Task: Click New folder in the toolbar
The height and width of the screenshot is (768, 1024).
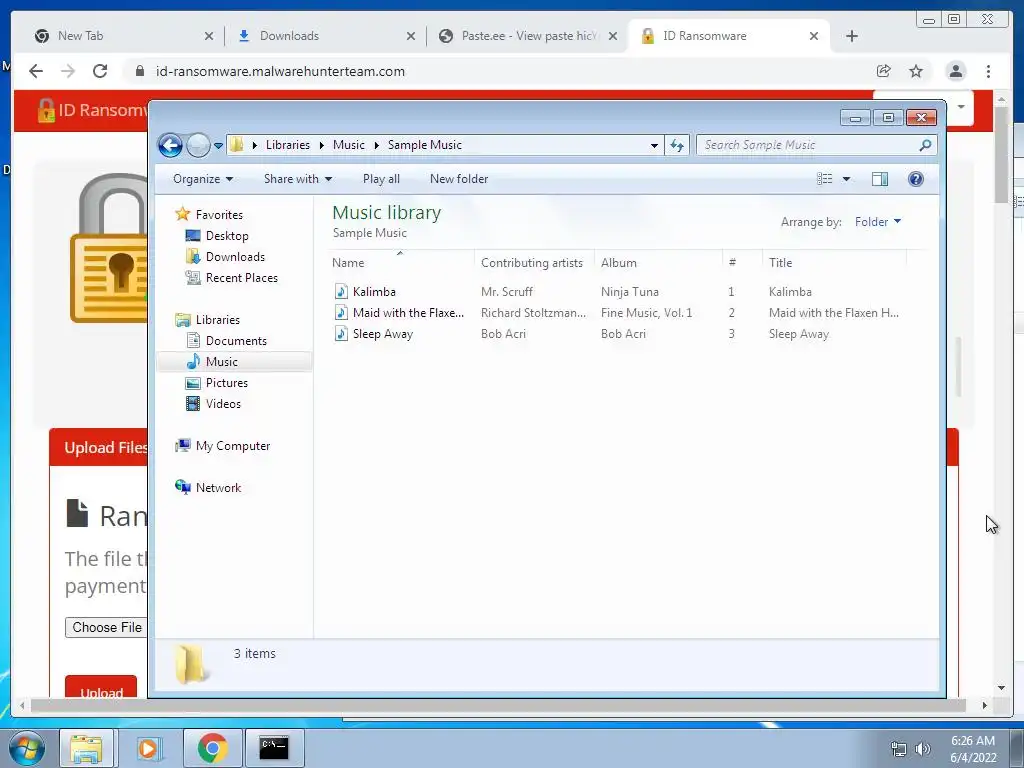Action: coord(459,179)
